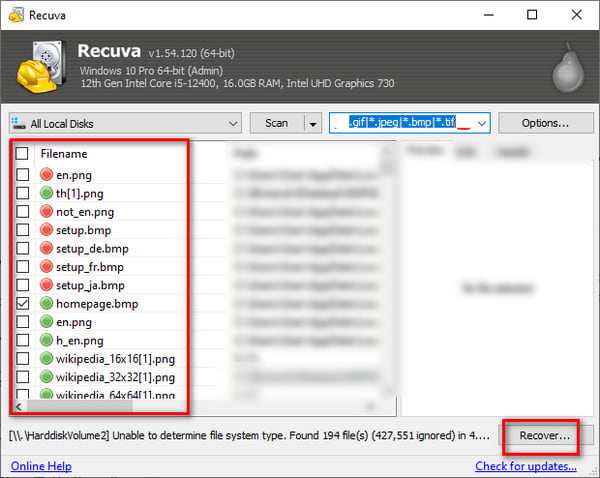This screenshot has height=478, width=600.
Task: Select the h_en.png file name
Action: coord(80,340)
